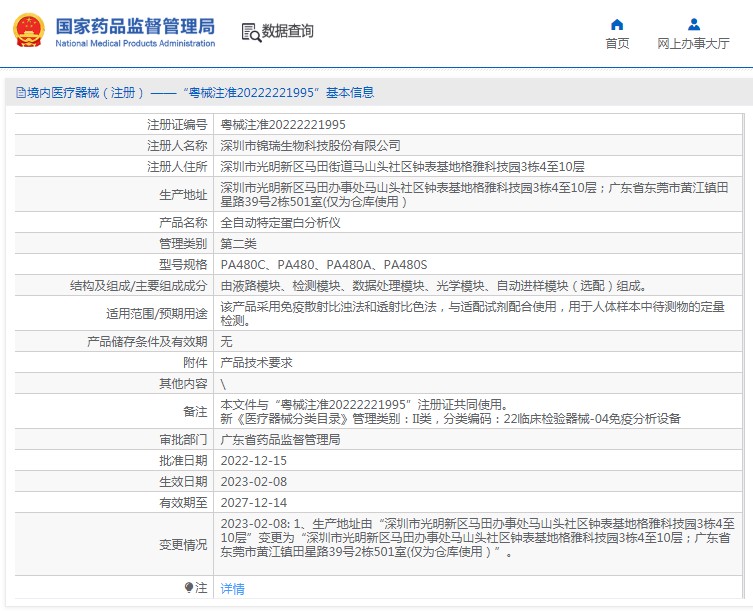Go to 首页 link text
The width and height of the screenshot is (753, 611).
[617, 44]
